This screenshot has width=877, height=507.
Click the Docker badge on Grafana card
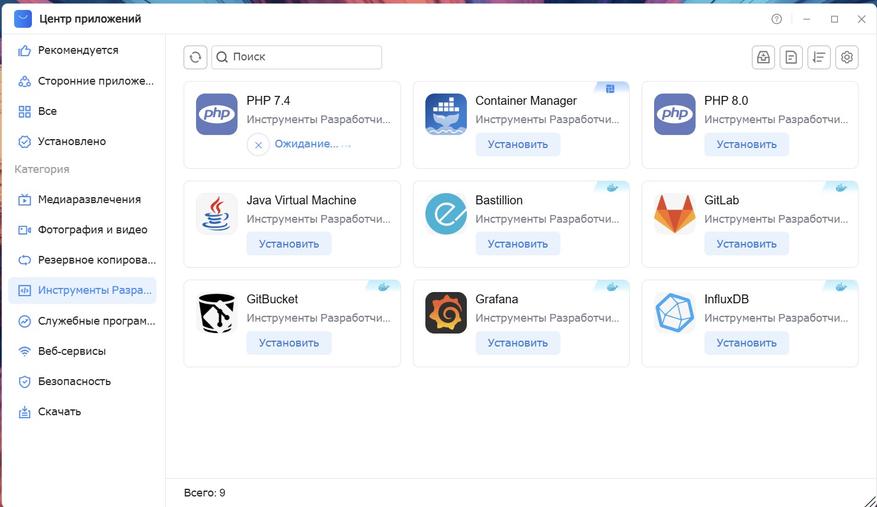pos(612,287)
